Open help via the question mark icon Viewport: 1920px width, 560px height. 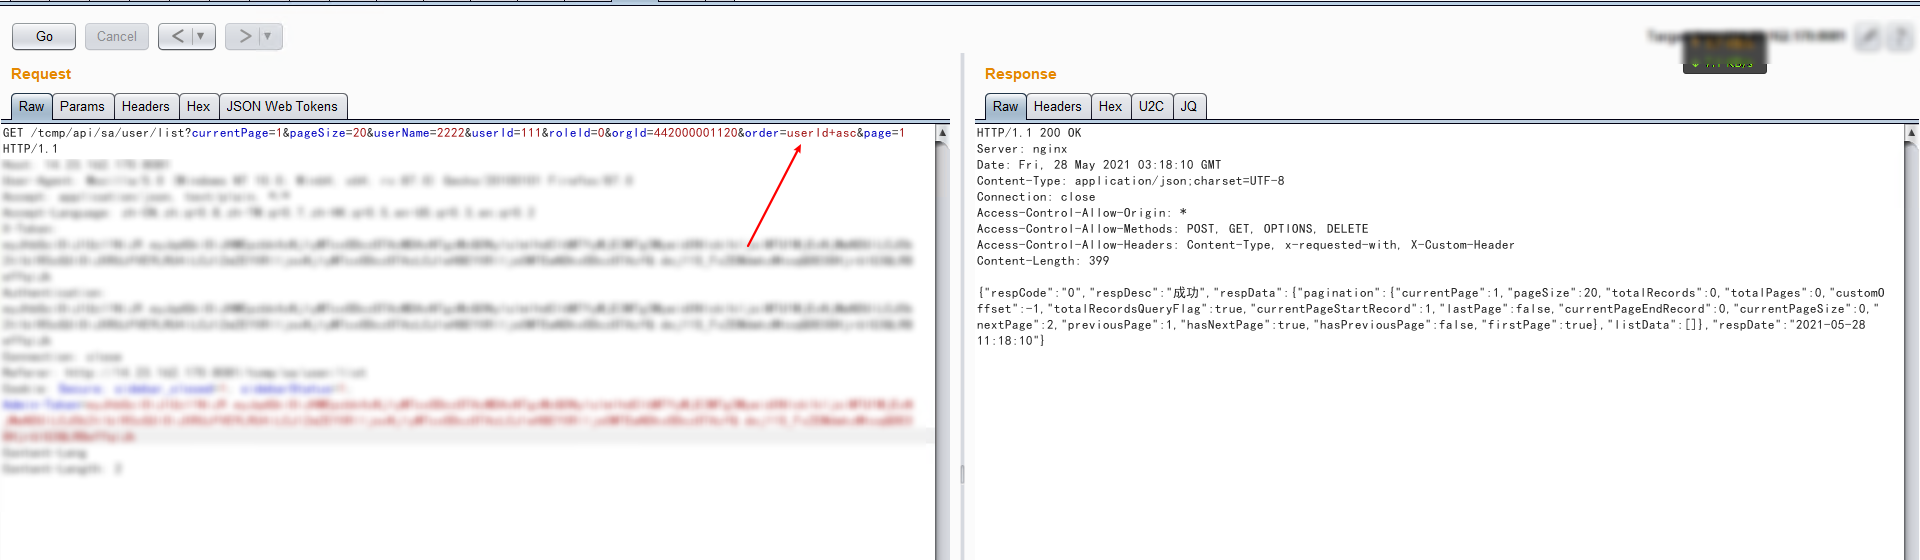point(1900,37)
